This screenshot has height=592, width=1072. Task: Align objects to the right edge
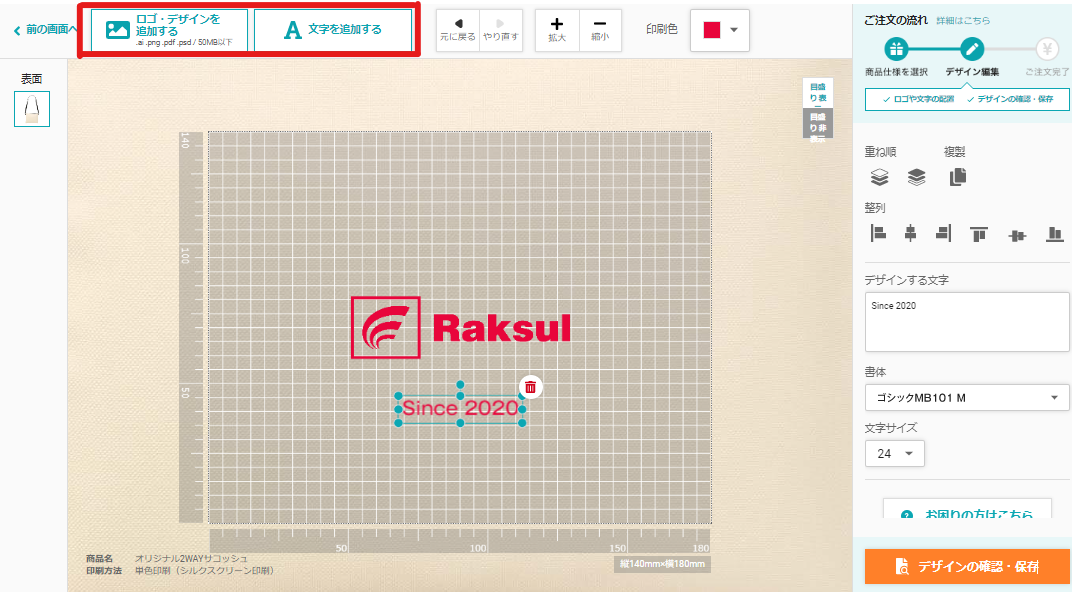pyautogui.click(x=943, y=233)
